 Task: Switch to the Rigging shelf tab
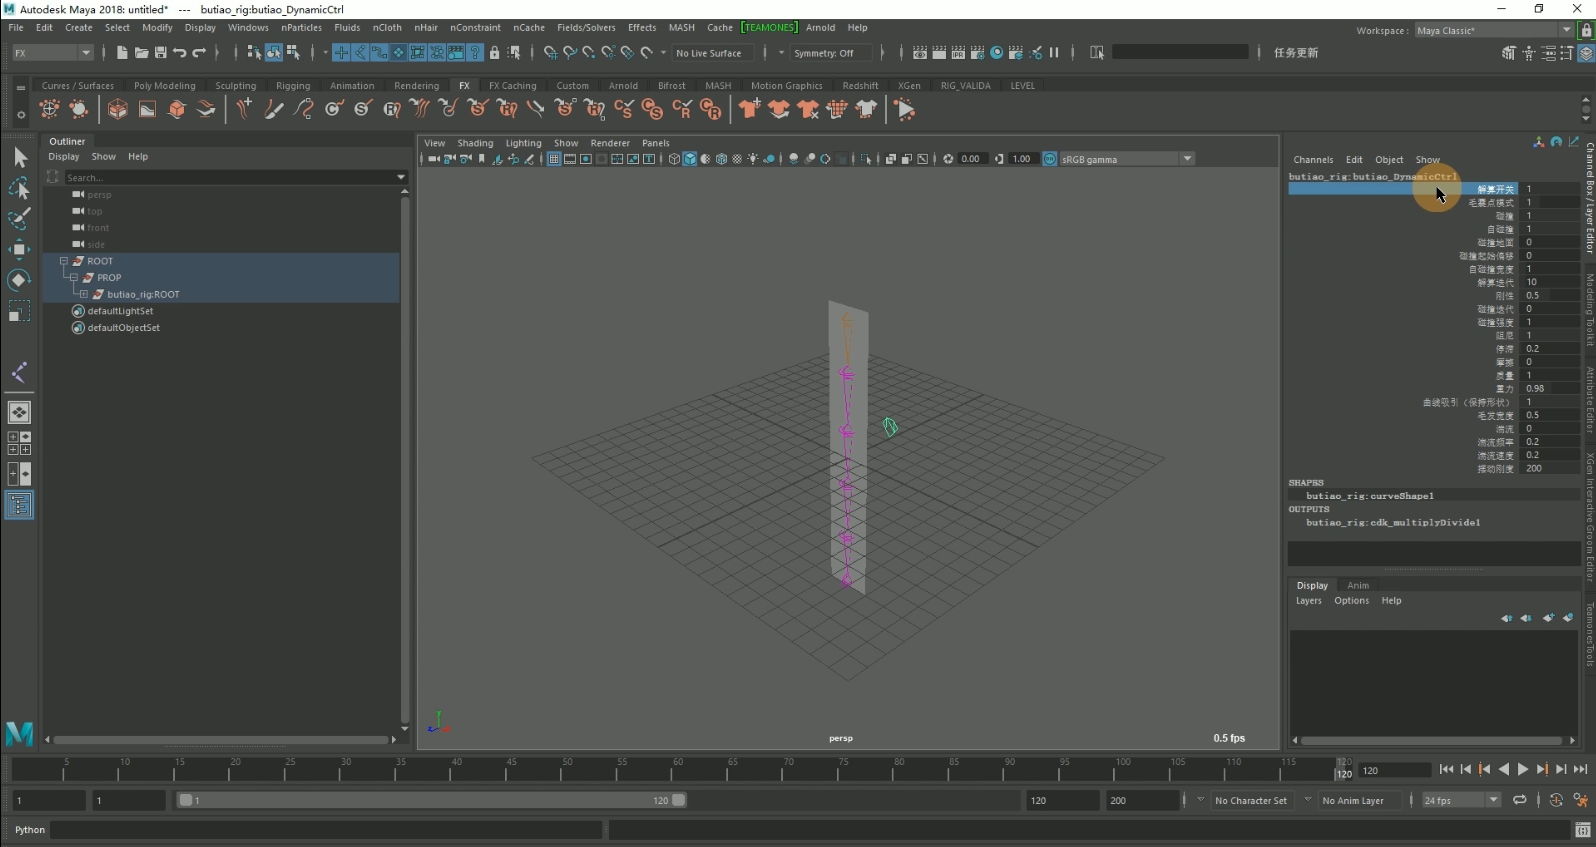(293, 86)
